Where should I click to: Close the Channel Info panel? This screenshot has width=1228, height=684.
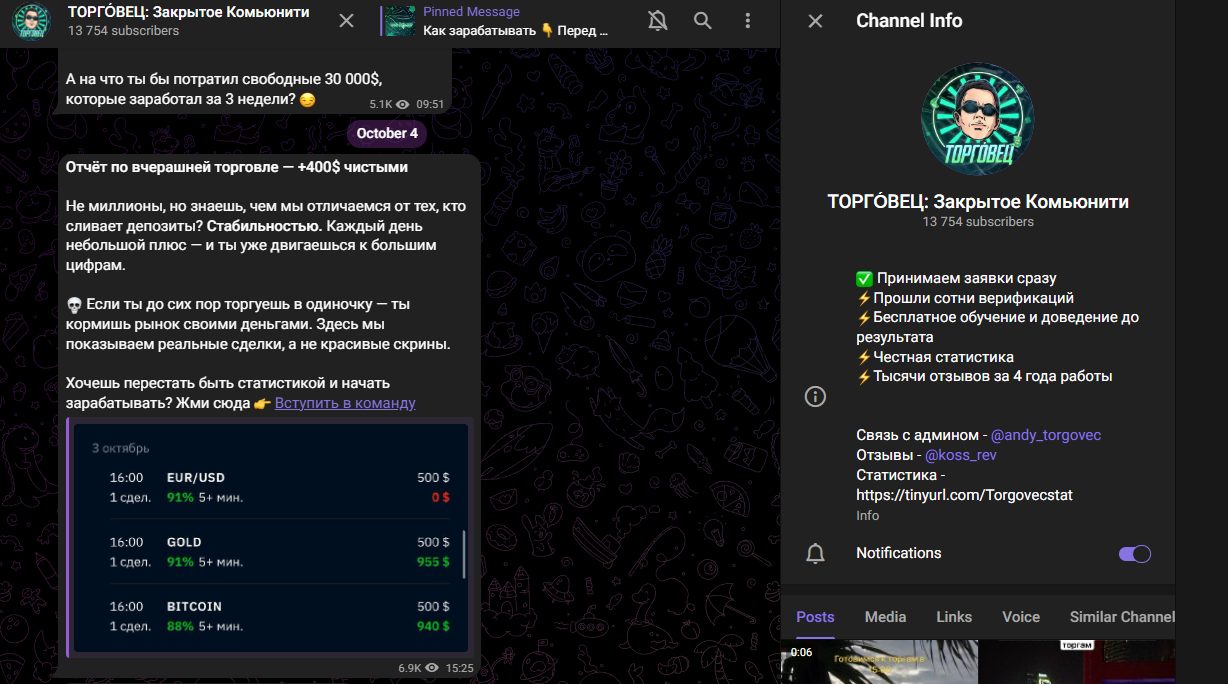[815, 21]
